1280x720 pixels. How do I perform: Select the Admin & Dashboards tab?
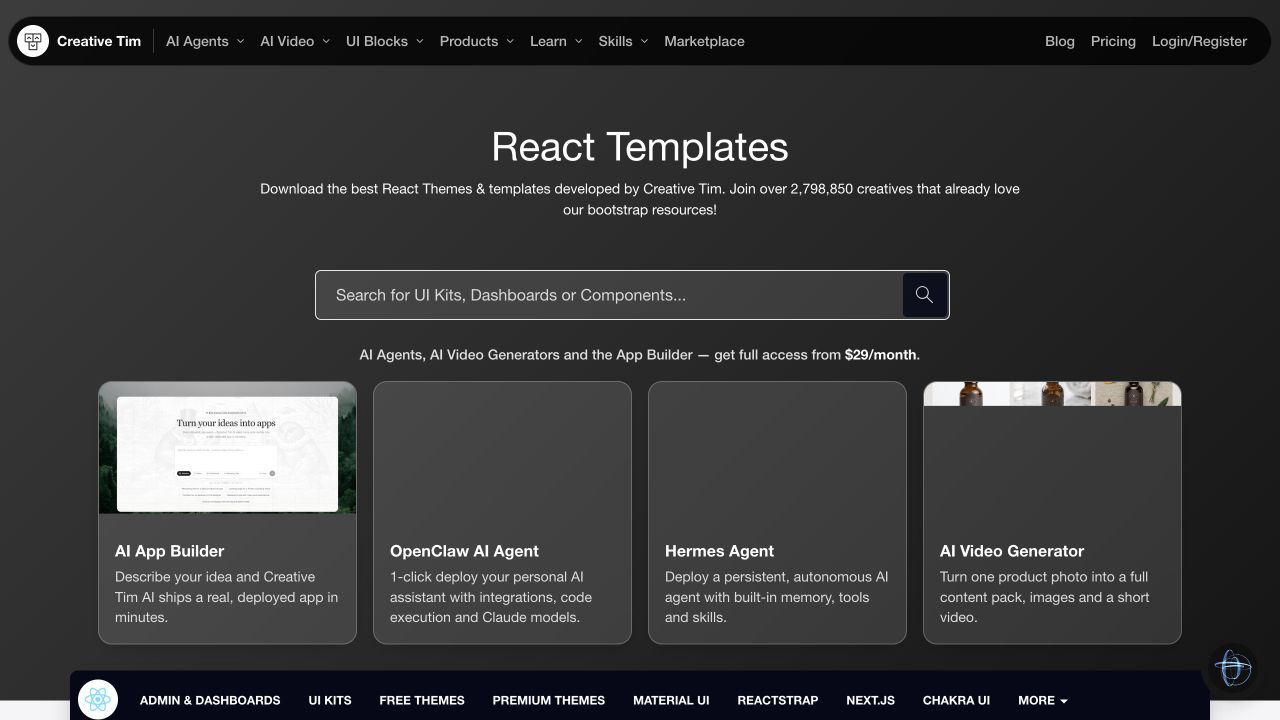point(210,700)
